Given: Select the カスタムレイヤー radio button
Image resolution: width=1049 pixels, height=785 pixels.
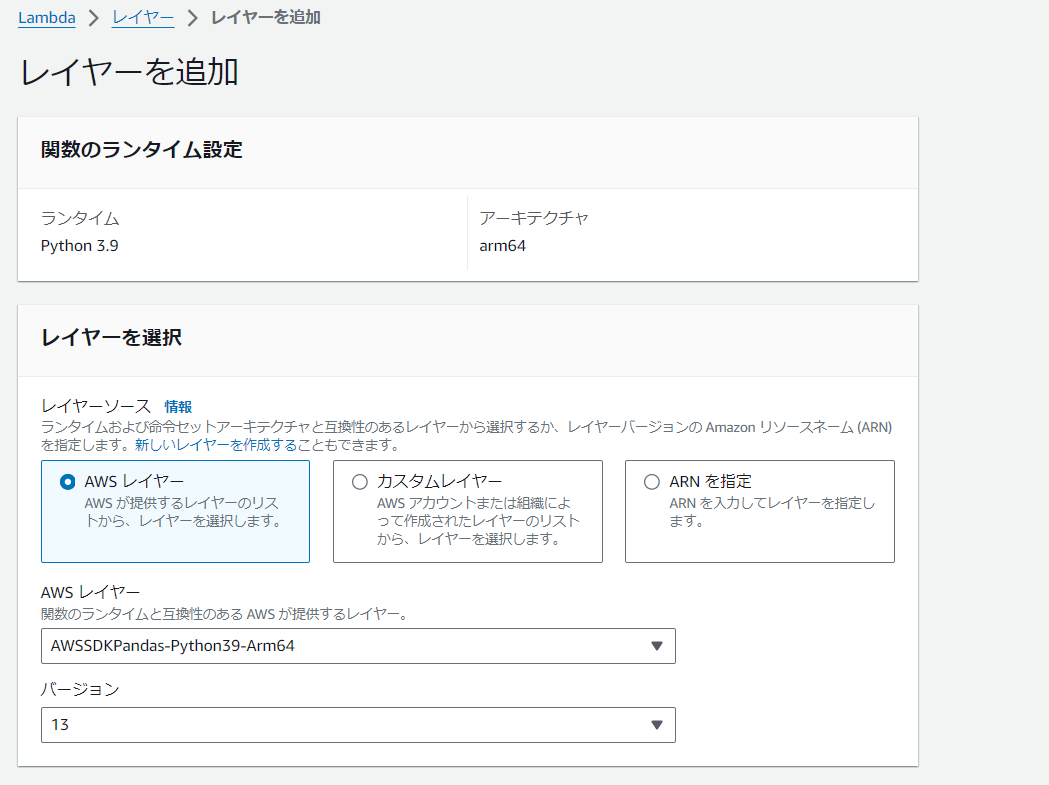Looking at the screenshot, I should coord(360,481).
